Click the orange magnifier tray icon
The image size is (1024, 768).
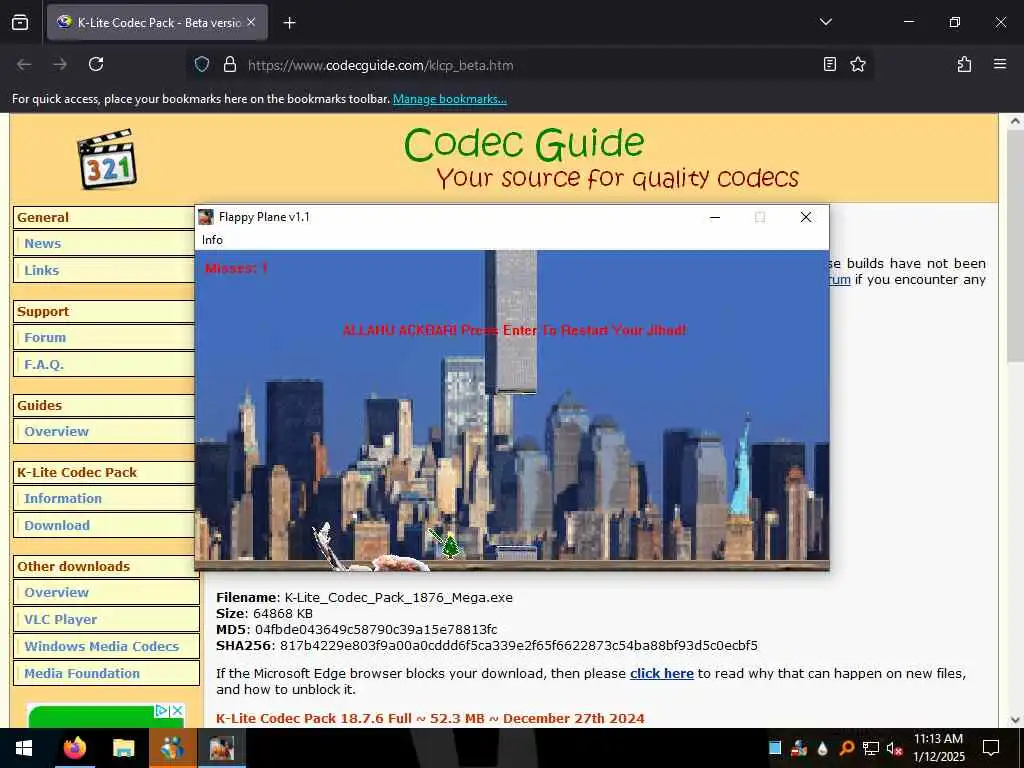click(x=846, y=748)
